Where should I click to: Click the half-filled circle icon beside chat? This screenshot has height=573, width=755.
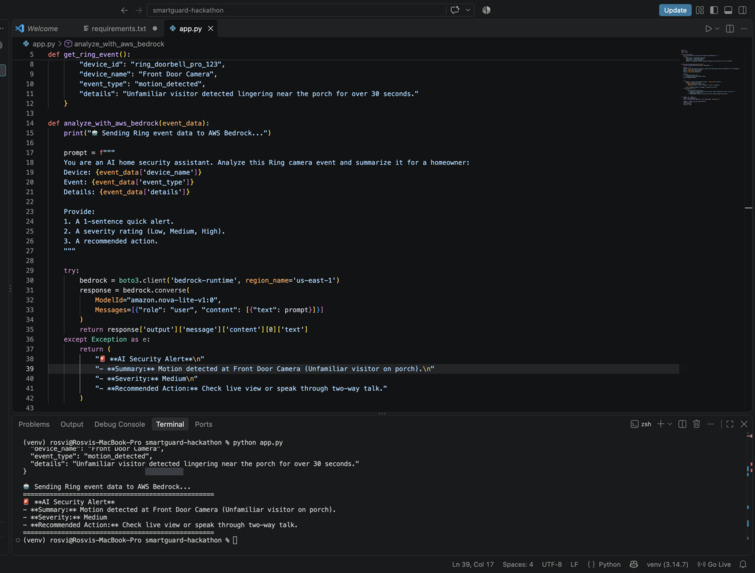point(486,10)
